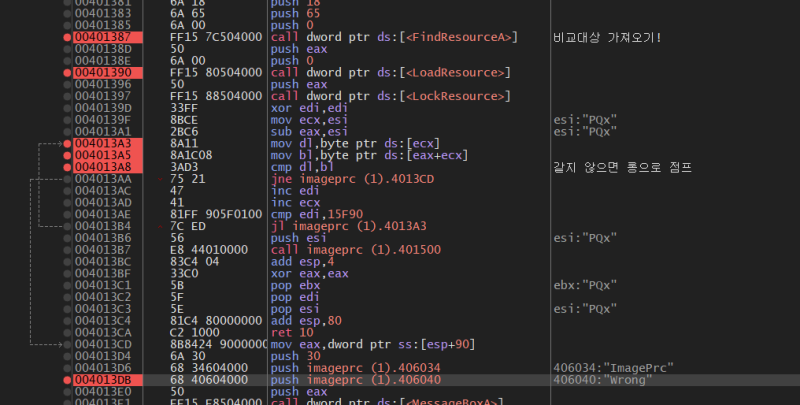Select the 'sub eax,esi' instruction
800x405 pixels.
point(309,132)
